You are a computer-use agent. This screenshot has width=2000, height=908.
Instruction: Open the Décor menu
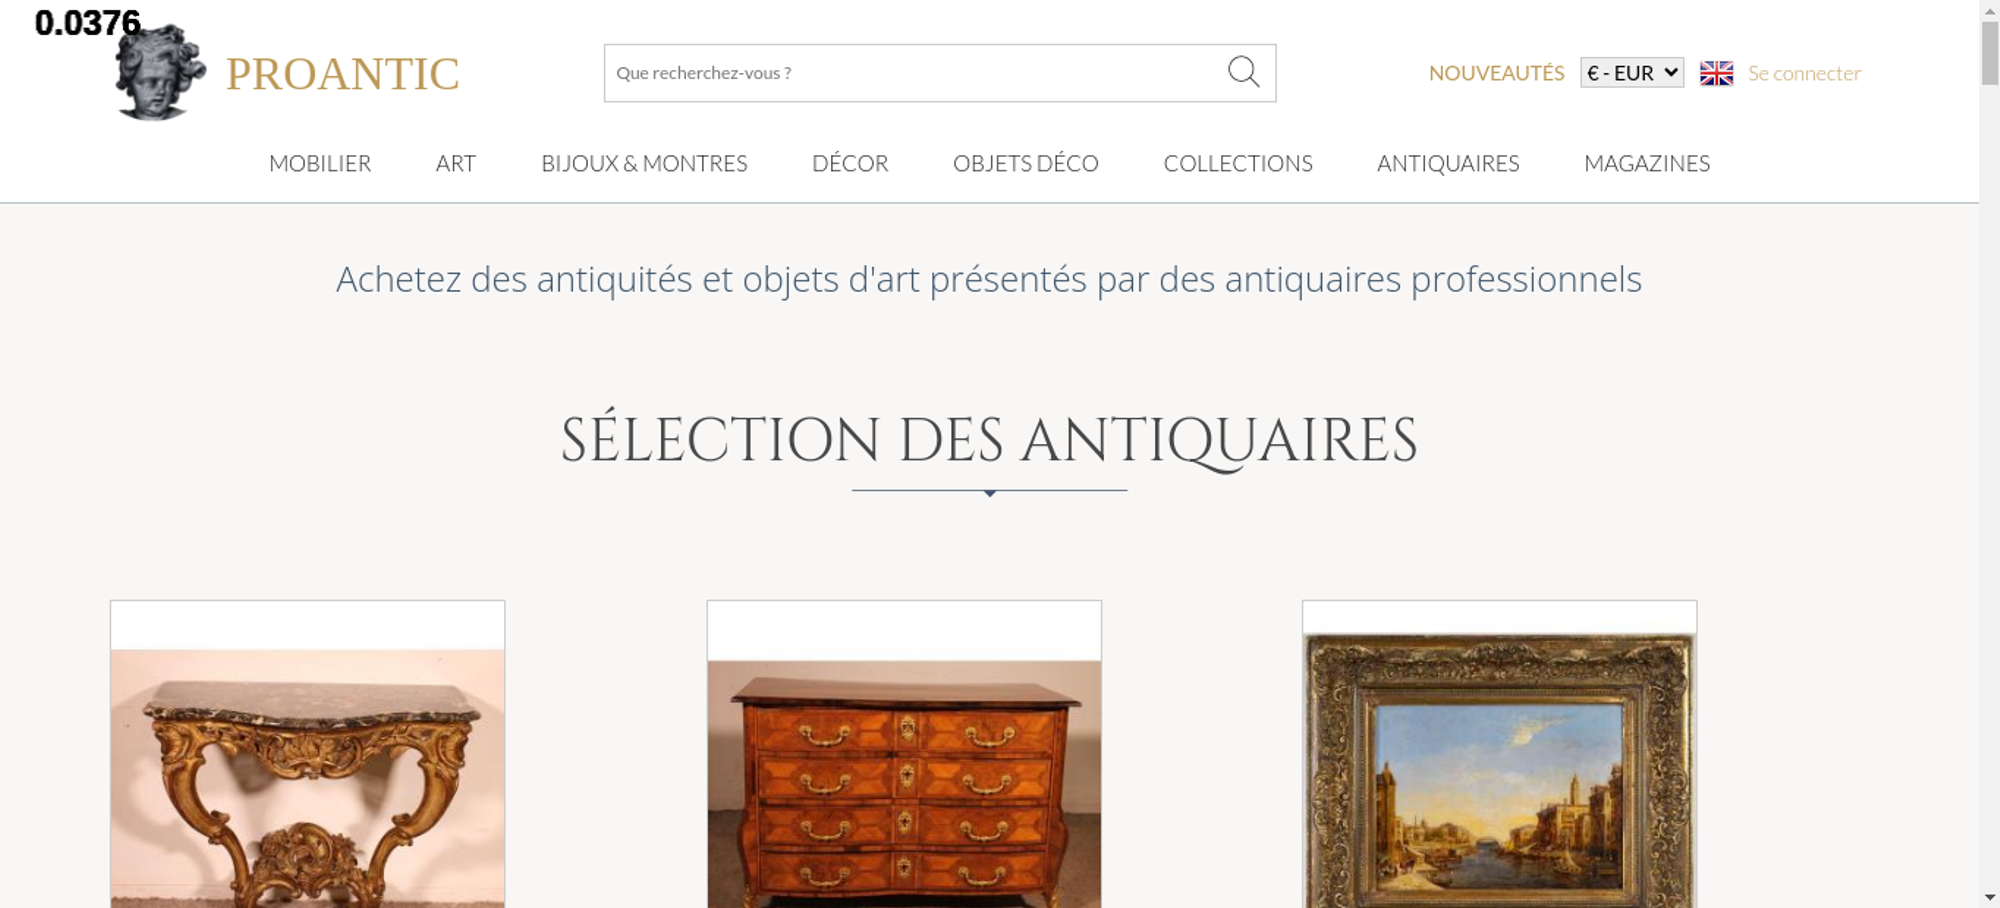click(850, 163)
